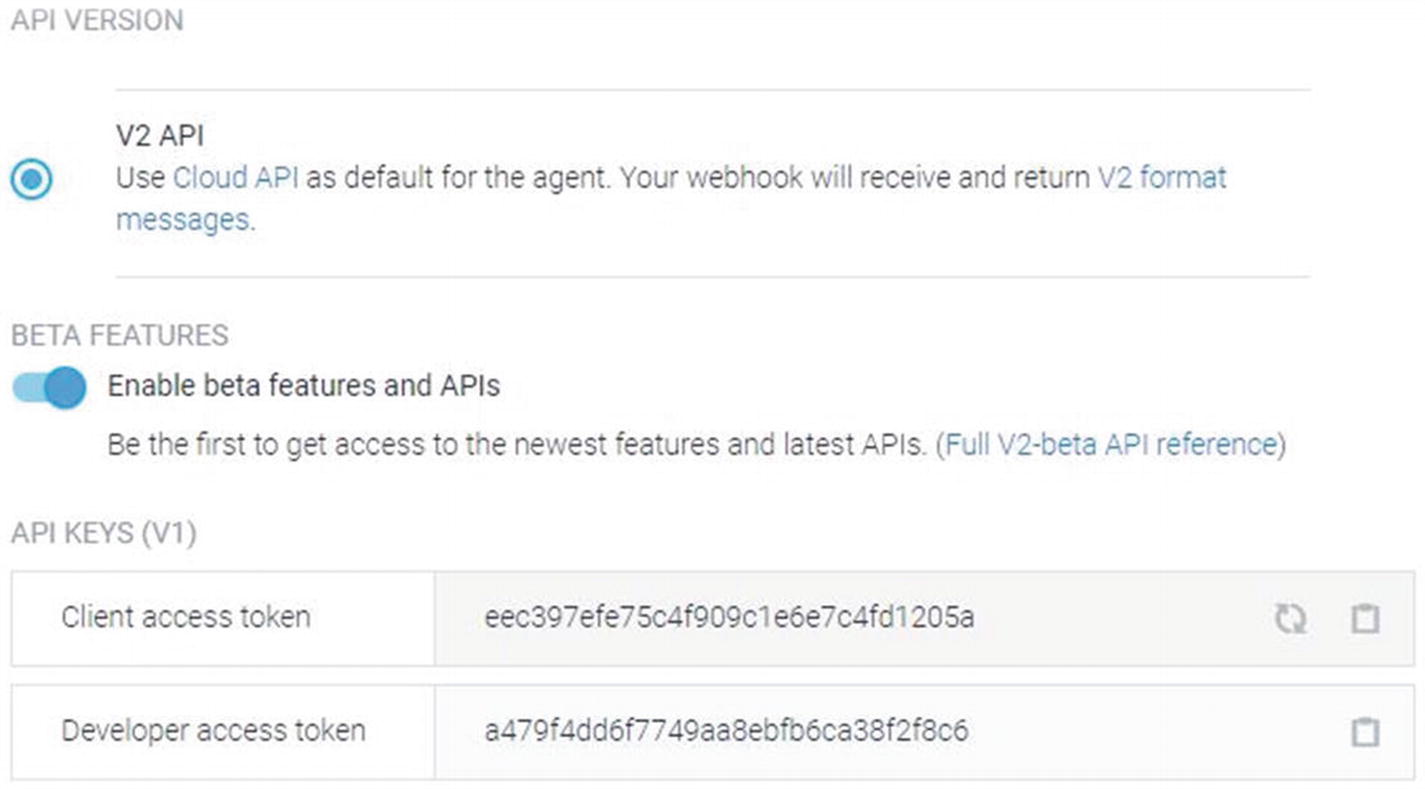Regenerate the client access token

click(x=1290, y=619)
